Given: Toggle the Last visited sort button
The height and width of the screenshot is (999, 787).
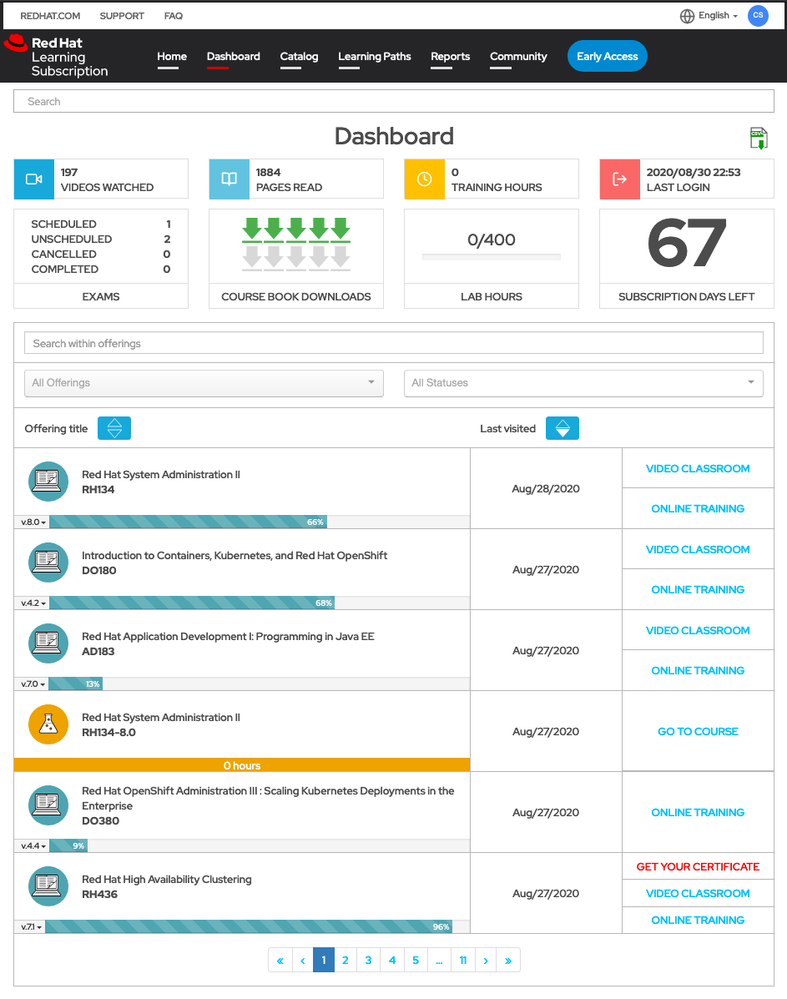Looking at the screenshot, I should click(x=562, y=428).
